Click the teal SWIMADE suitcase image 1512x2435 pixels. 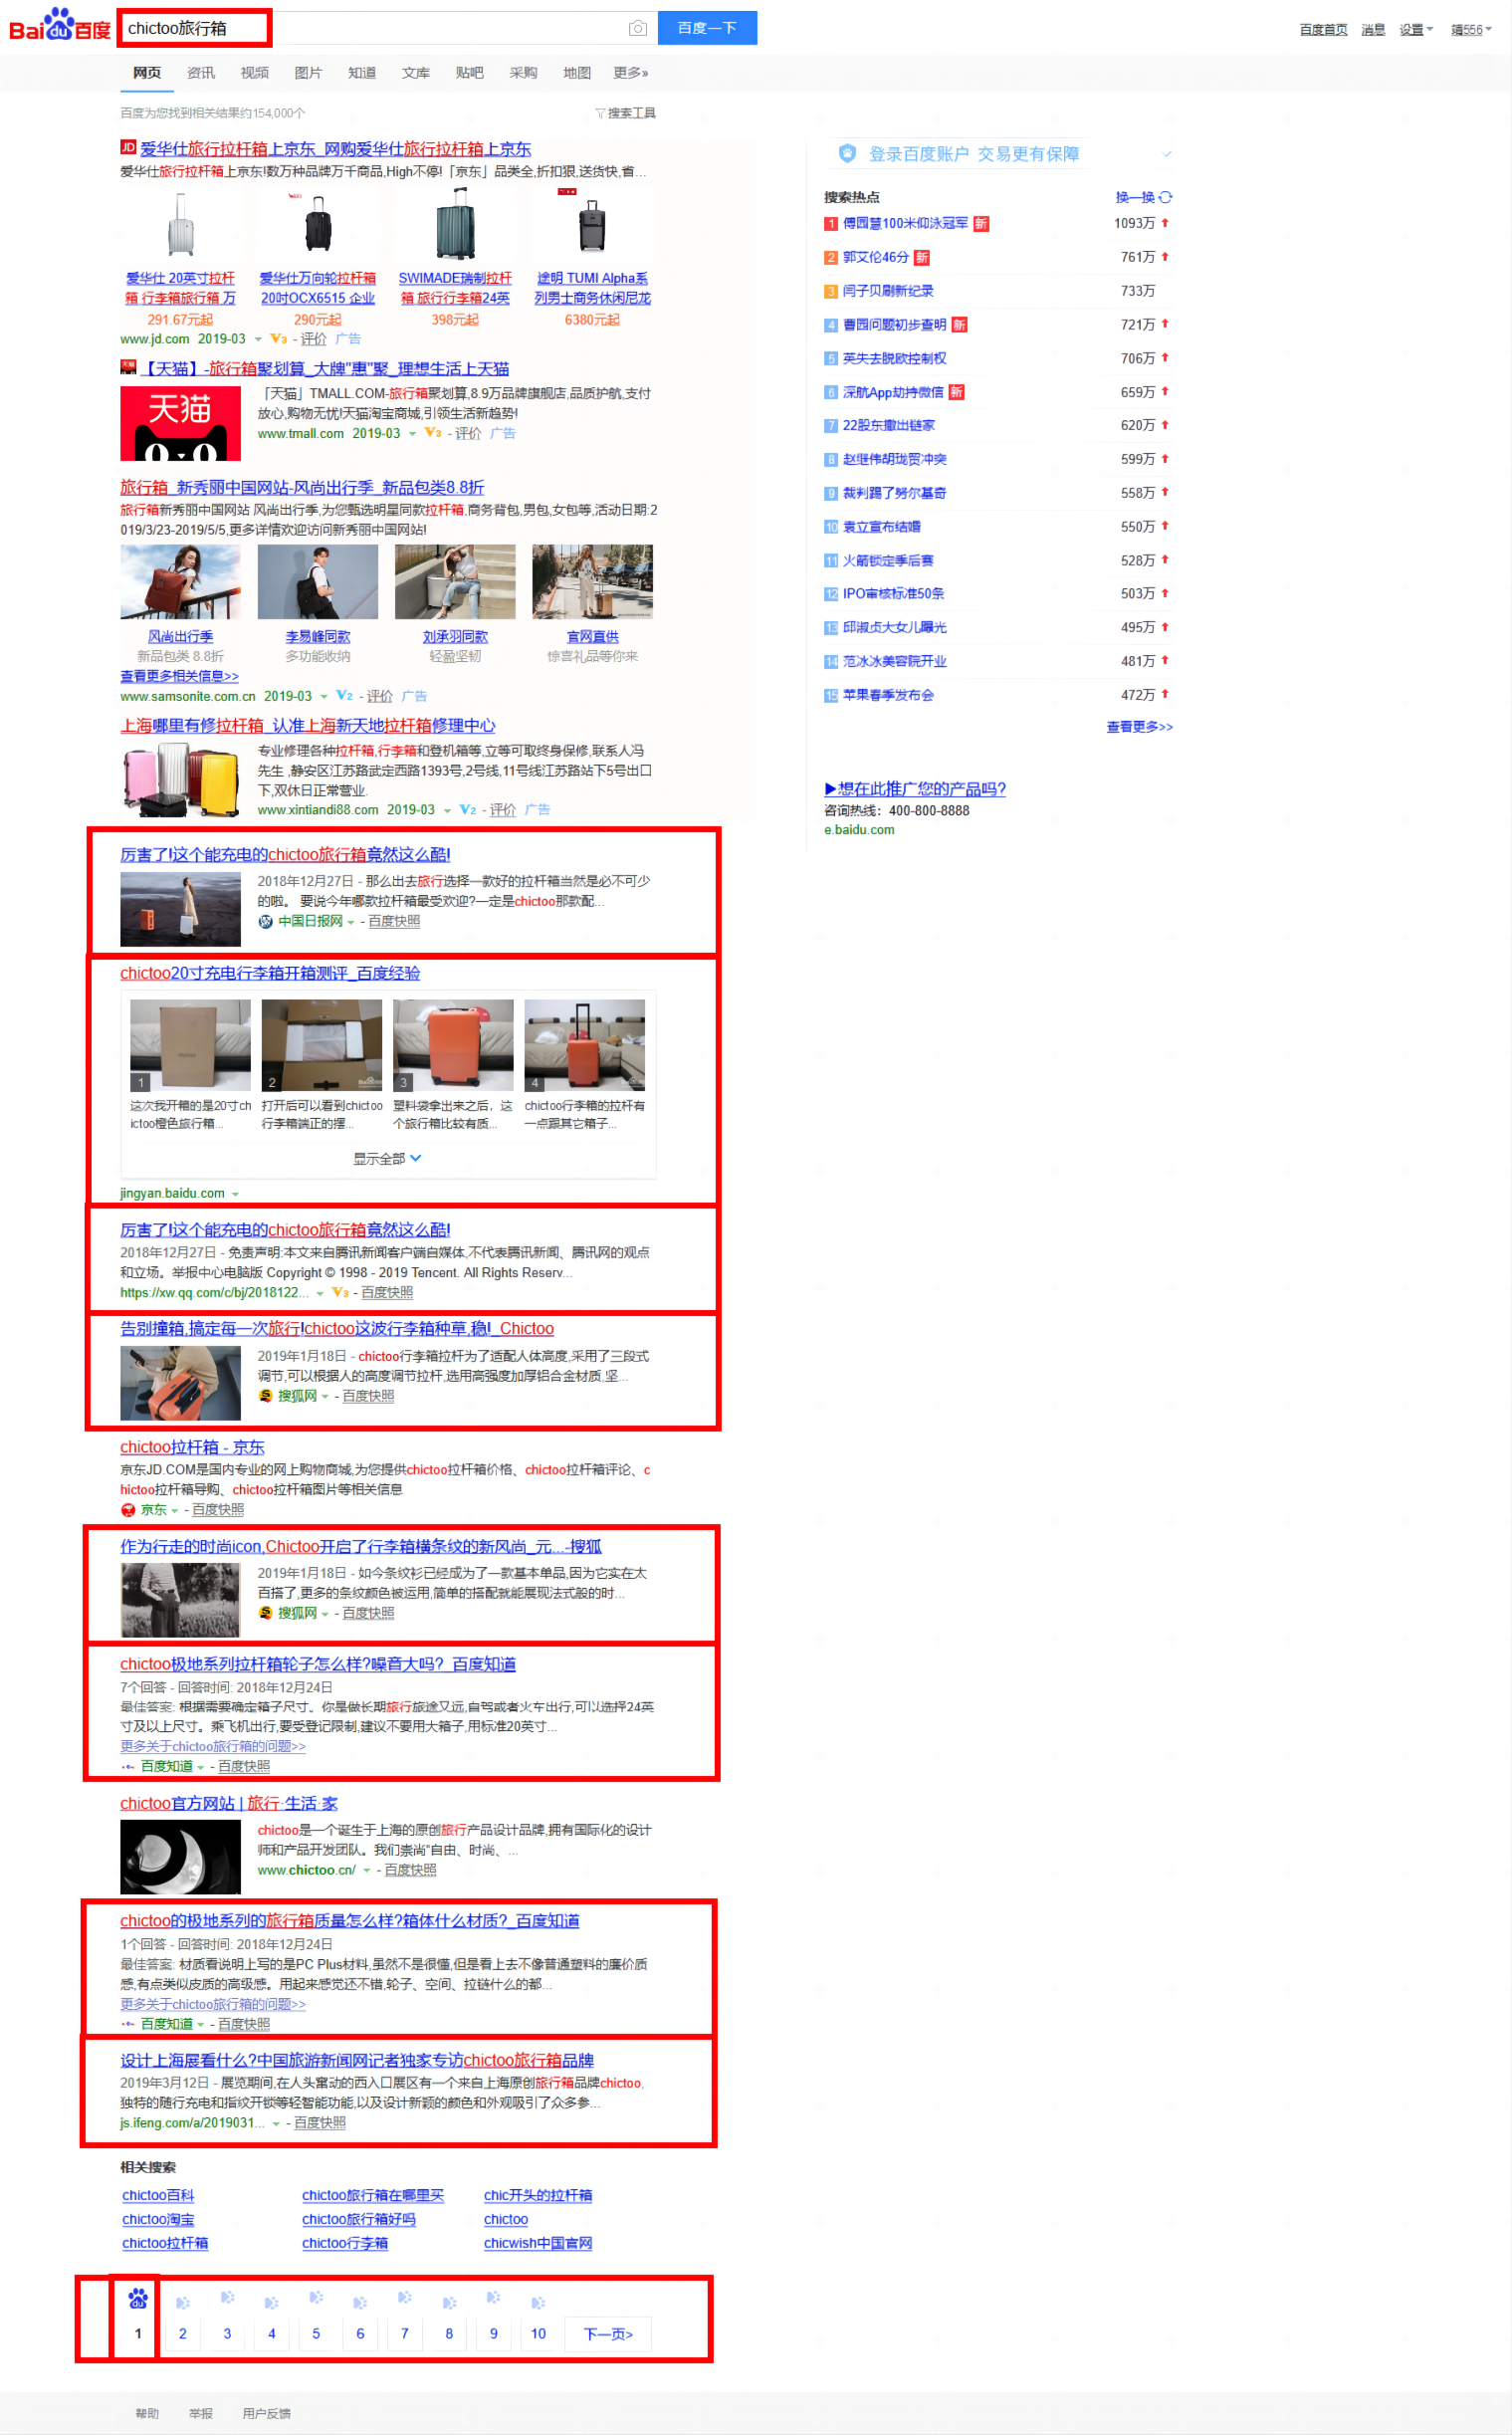(x=455, y=224)
